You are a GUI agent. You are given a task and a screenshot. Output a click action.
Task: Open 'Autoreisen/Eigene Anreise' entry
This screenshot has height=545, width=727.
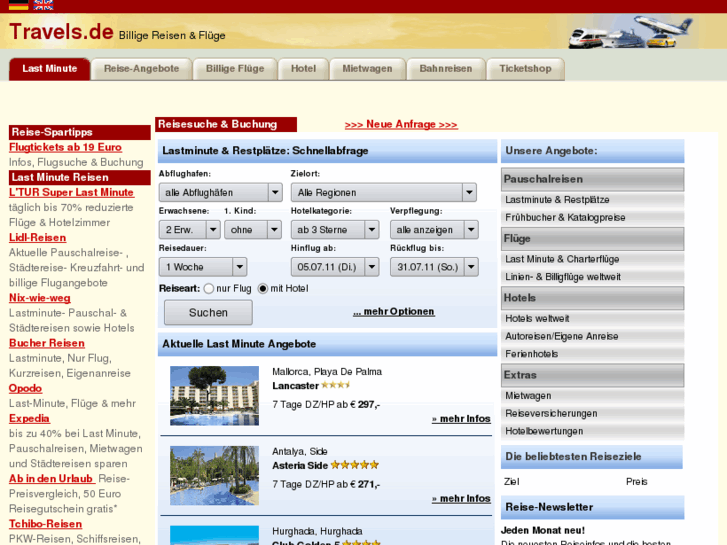593,336
